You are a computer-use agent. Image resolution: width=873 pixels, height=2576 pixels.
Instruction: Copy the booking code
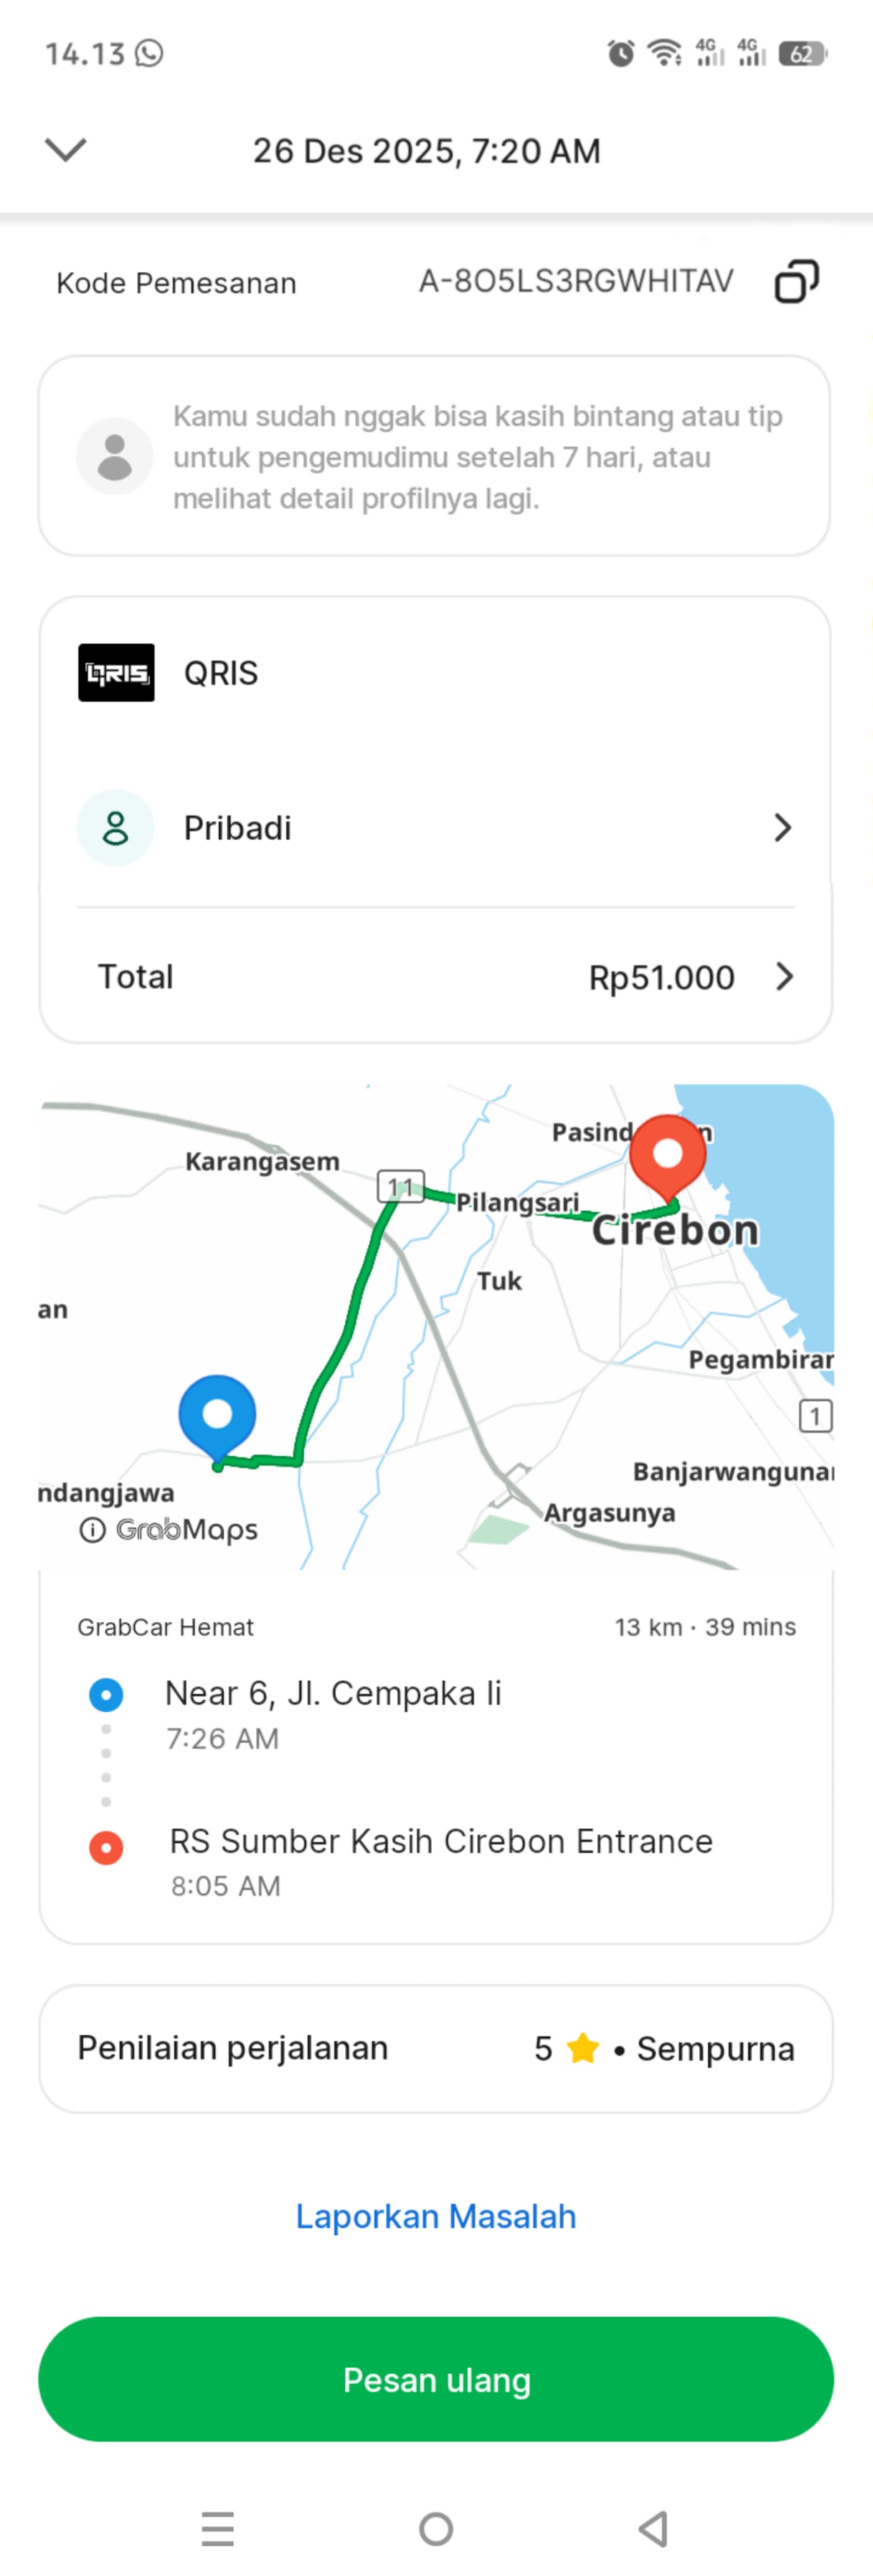796,282
